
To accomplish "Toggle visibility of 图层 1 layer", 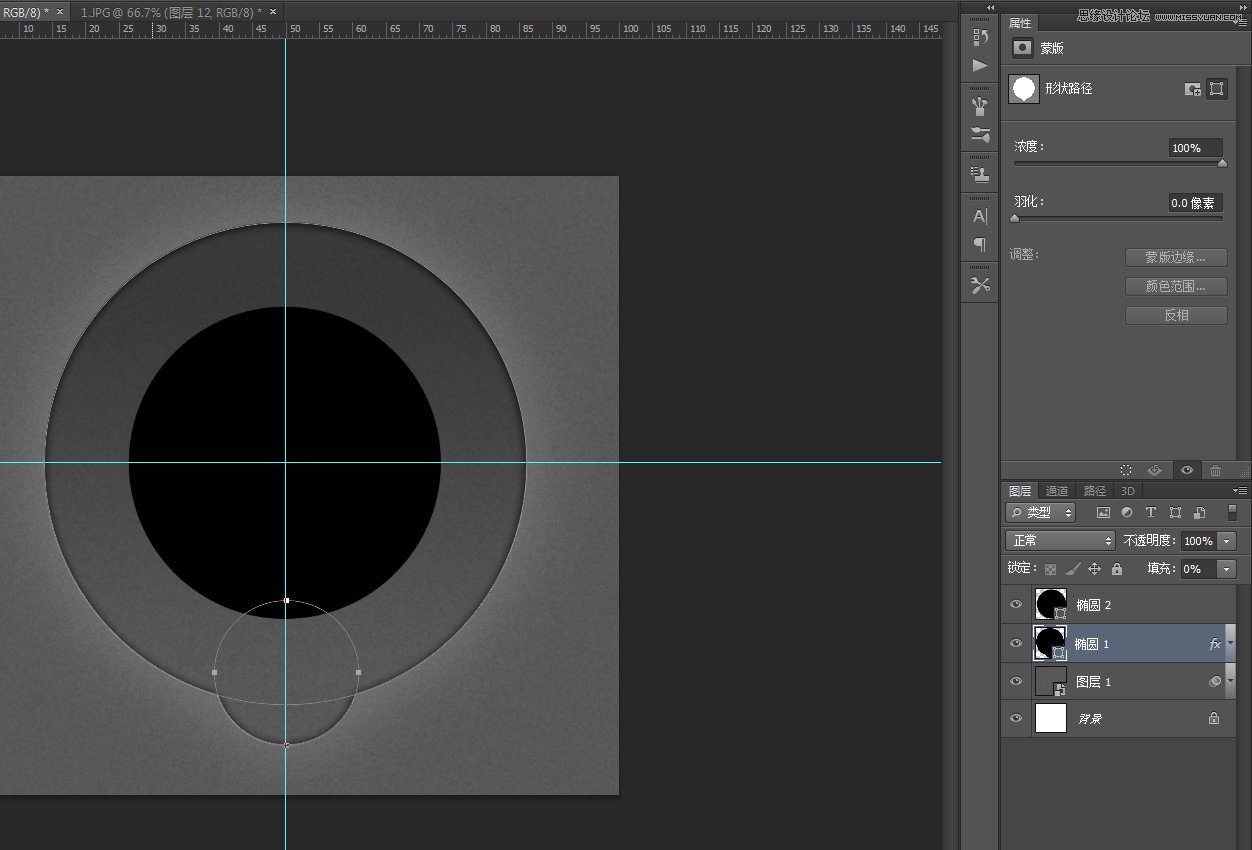I will pos(1016,681).
